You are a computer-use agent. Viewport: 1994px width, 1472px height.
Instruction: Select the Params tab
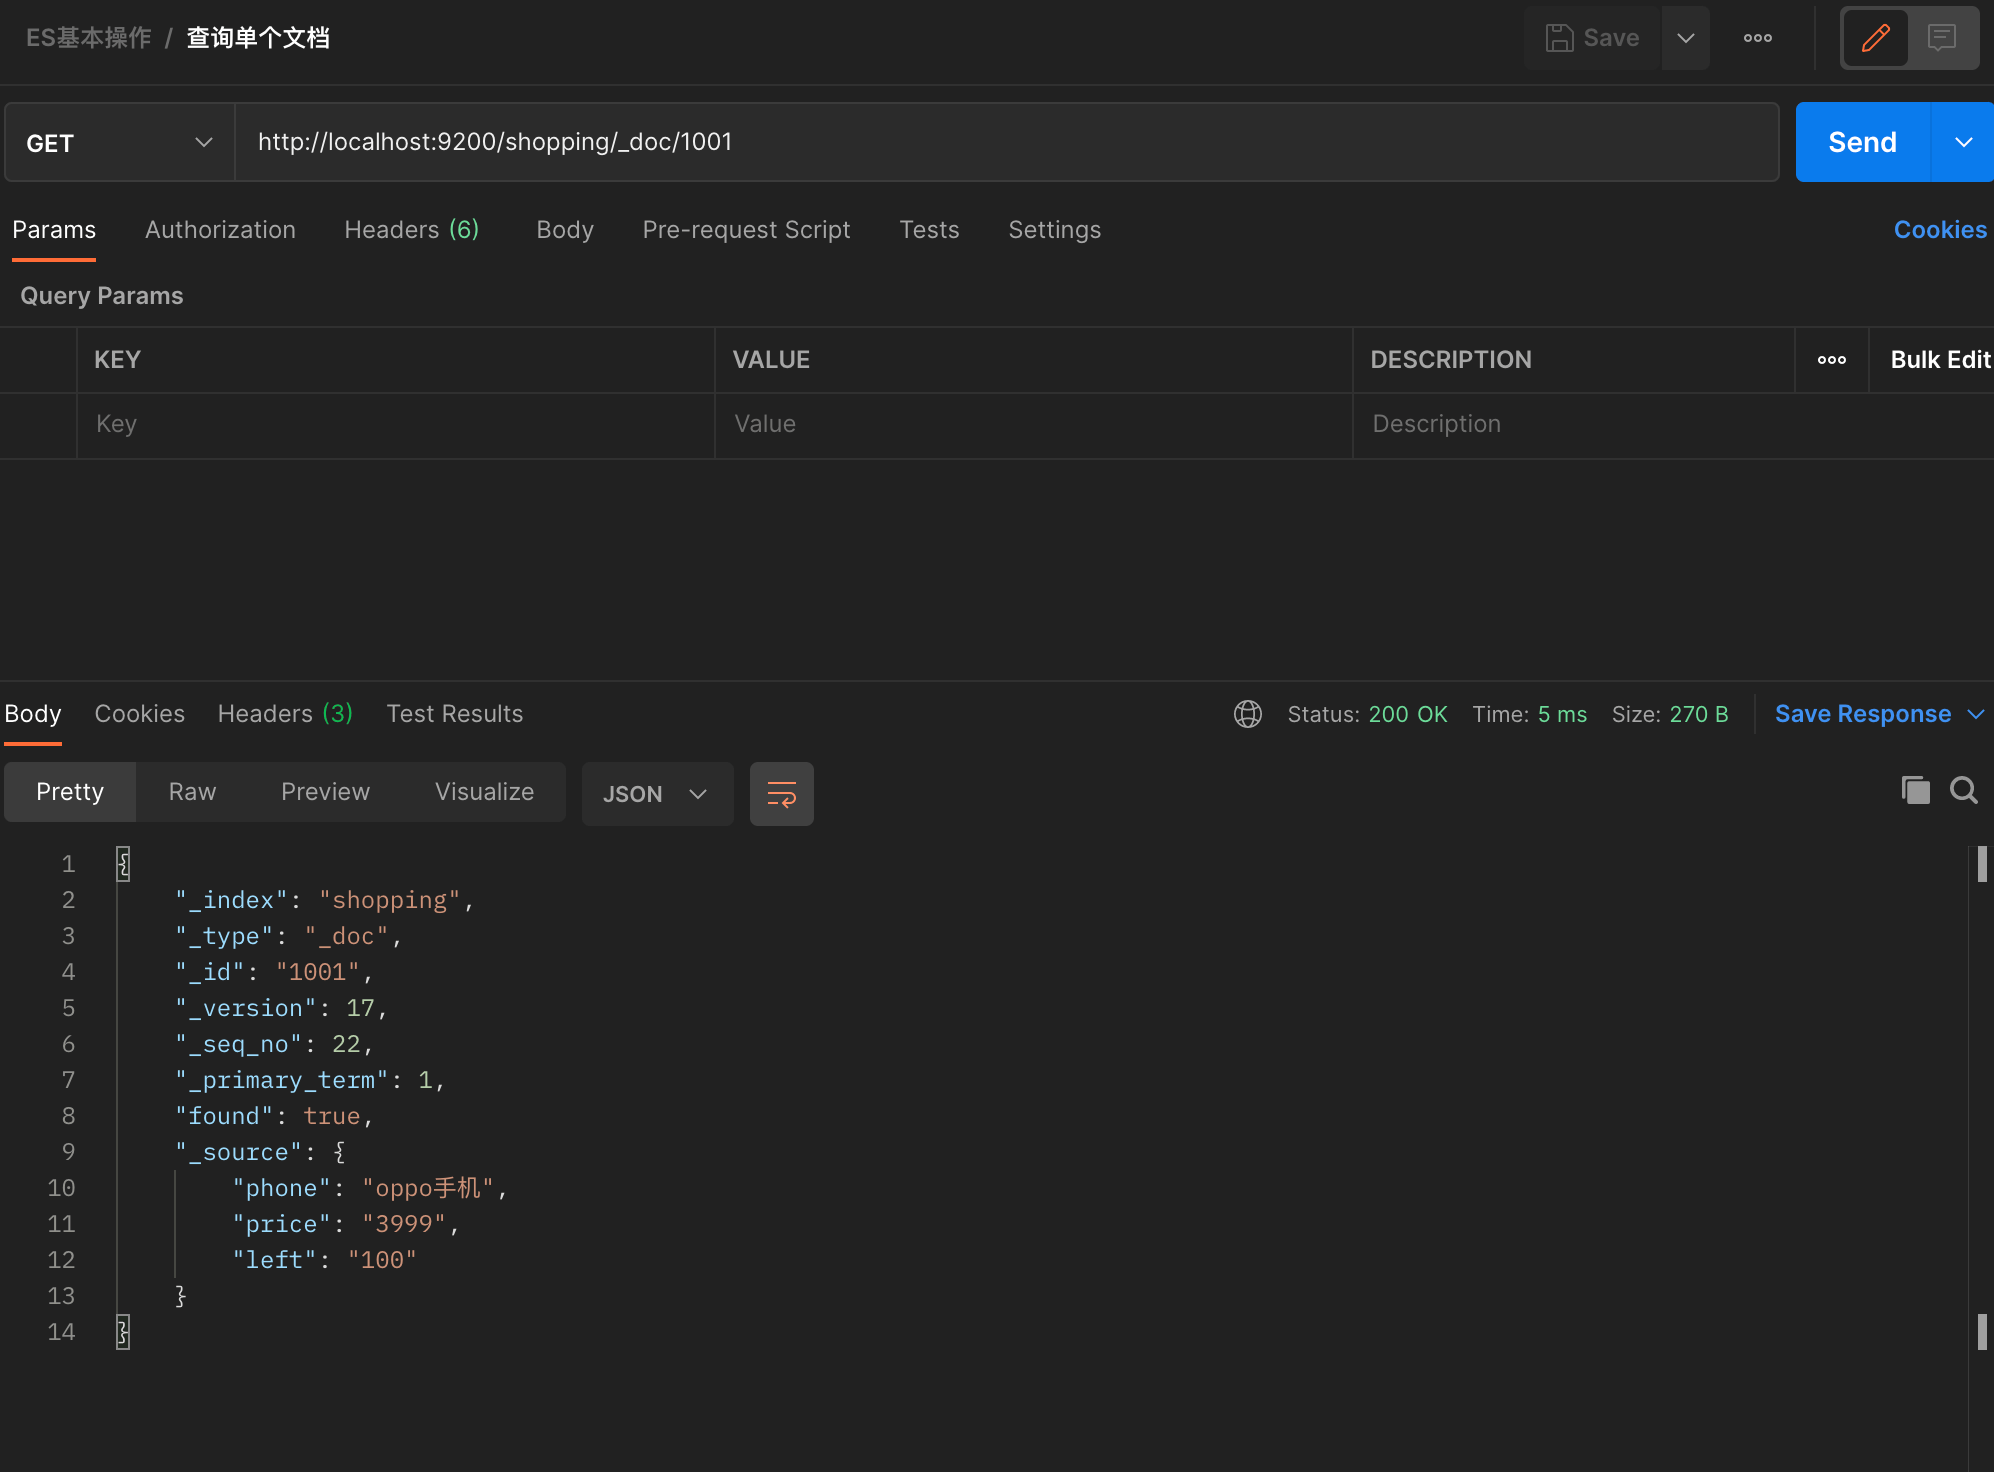pos(54,230)
